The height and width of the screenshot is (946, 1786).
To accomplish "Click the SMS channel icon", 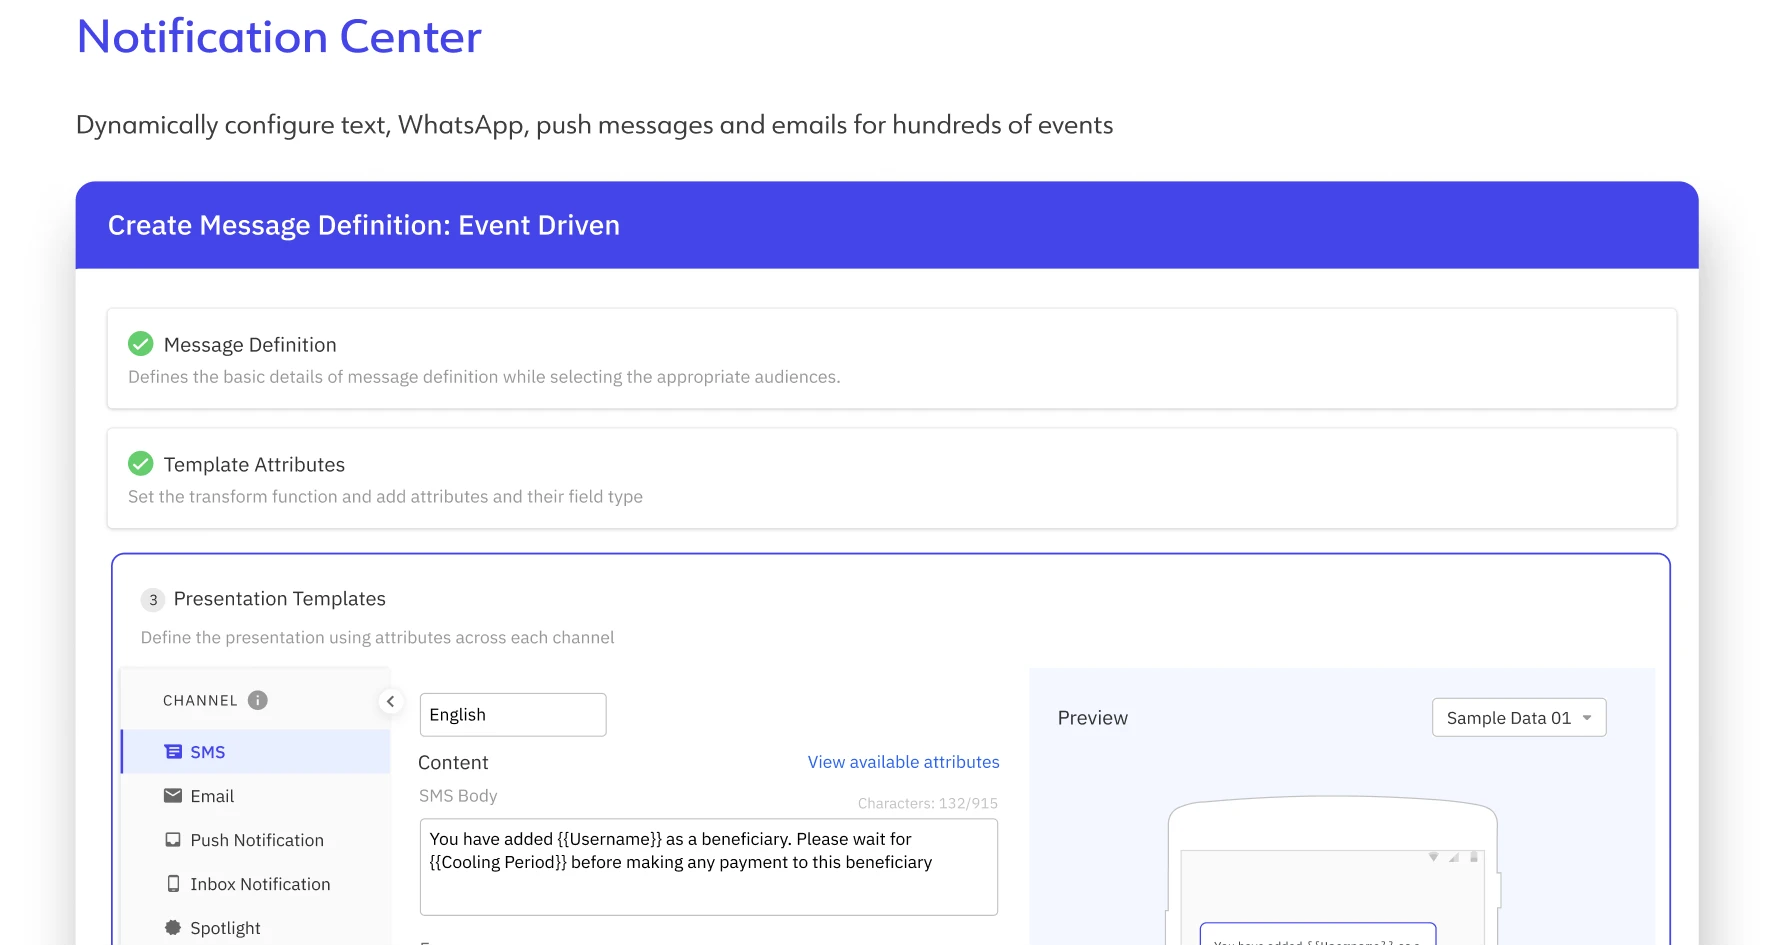I will [x=173, y=752].
